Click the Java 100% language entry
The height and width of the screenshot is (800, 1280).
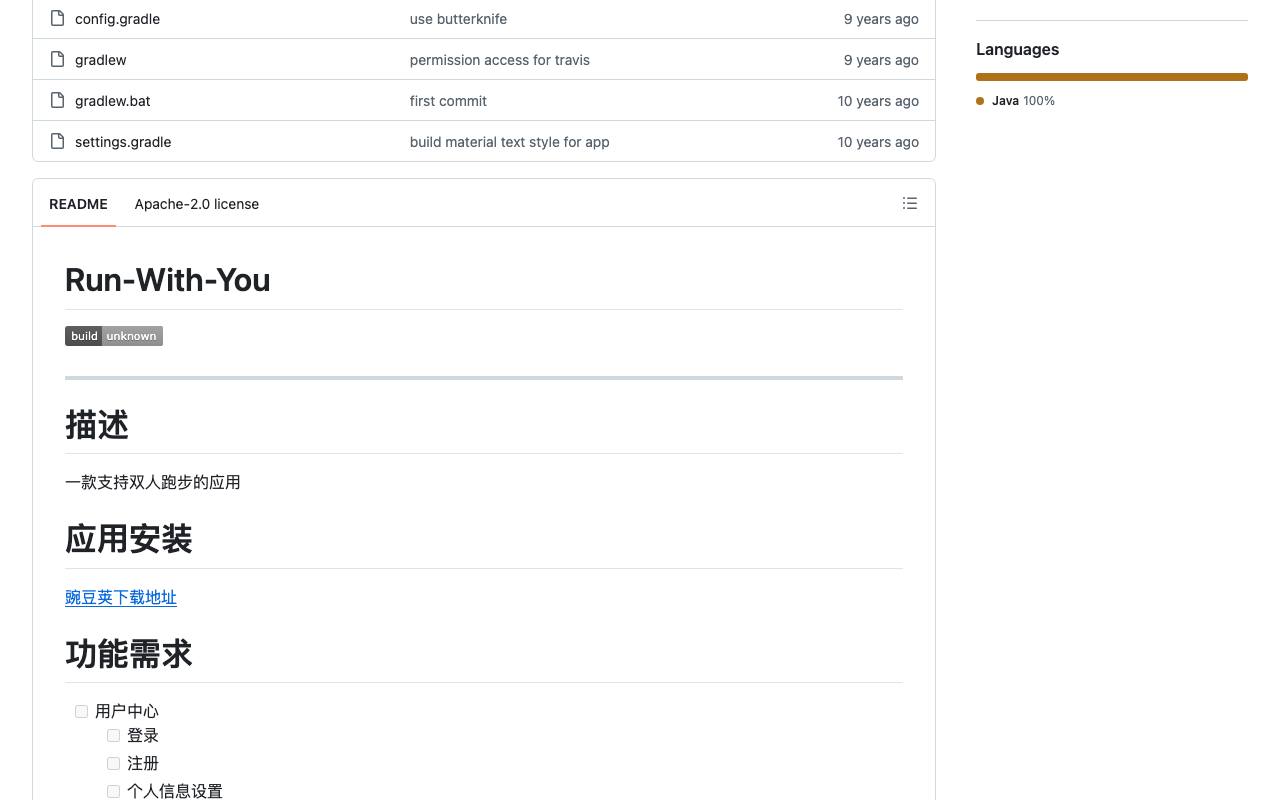[x=1016, y=101]
